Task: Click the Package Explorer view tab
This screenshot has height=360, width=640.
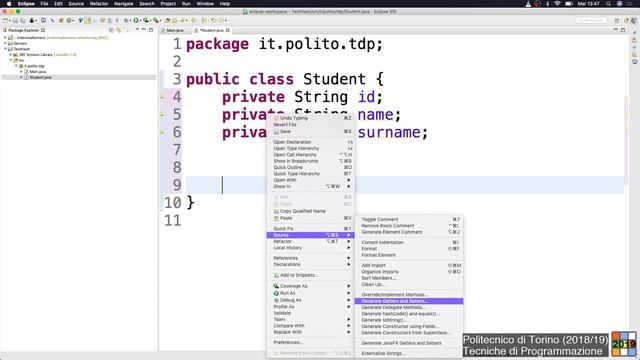Action: [24, 30]
